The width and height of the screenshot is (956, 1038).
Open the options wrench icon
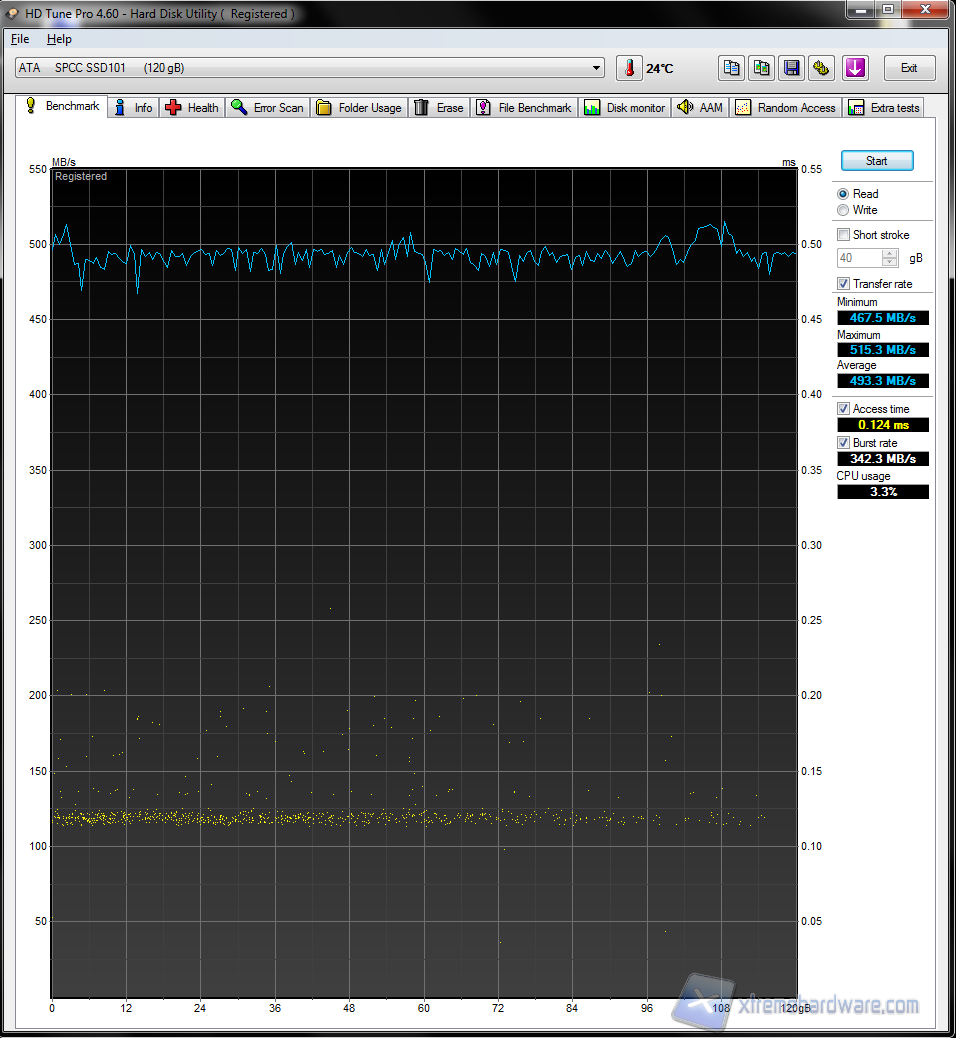822,68
